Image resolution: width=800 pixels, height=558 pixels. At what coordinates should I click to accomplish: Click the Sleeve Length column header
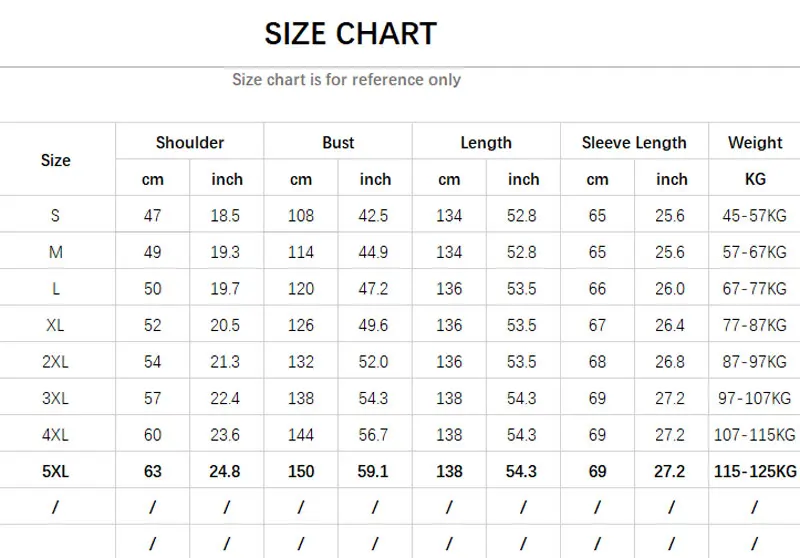(634, 143)
